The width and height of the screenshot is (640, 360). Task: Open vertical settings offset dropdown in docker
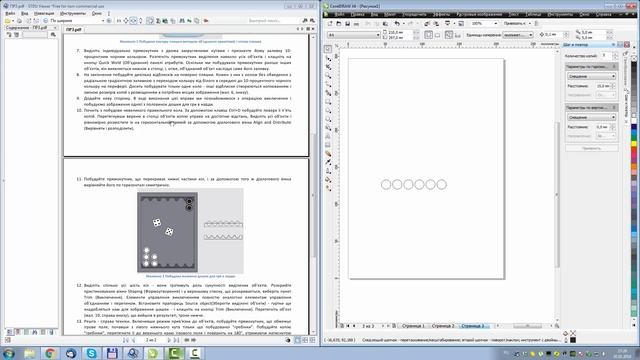[591, 117]
